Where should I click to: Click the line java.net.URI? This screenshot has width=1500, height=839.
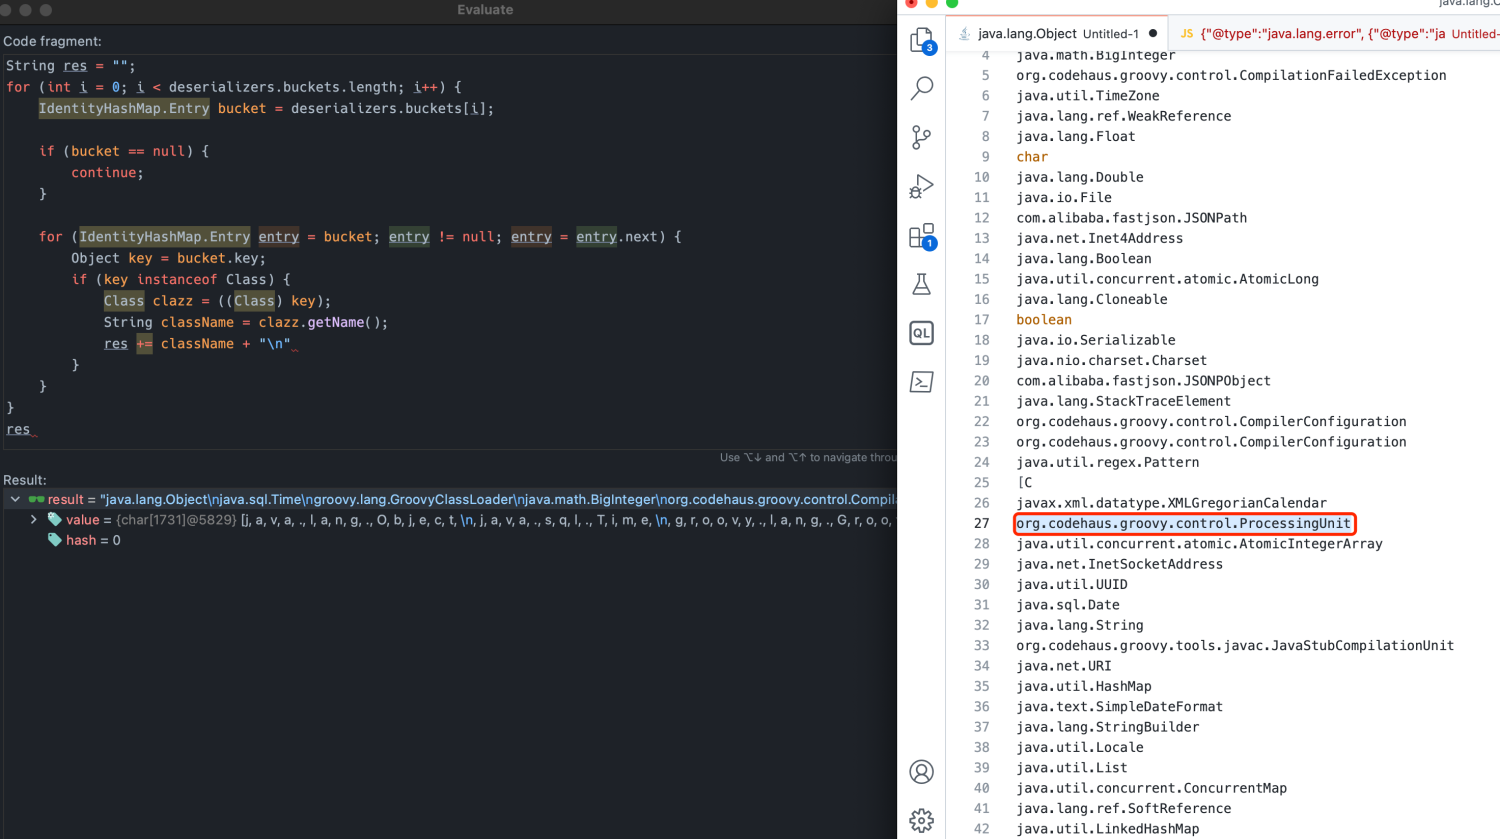coord(1064,666)
